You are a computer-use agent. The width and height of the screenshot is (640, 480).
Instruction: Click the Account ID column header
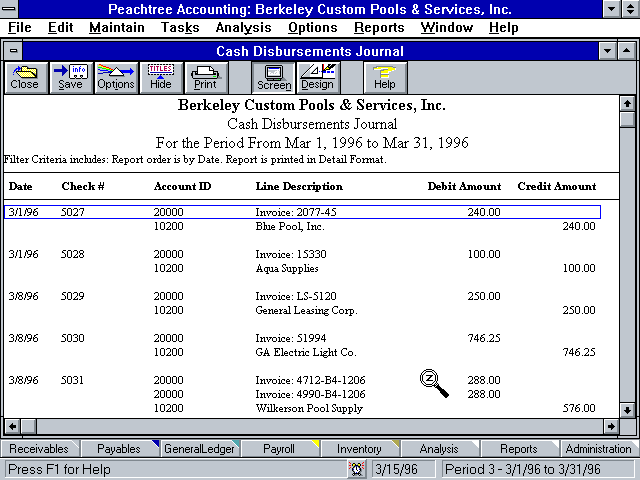pos(182,186)
